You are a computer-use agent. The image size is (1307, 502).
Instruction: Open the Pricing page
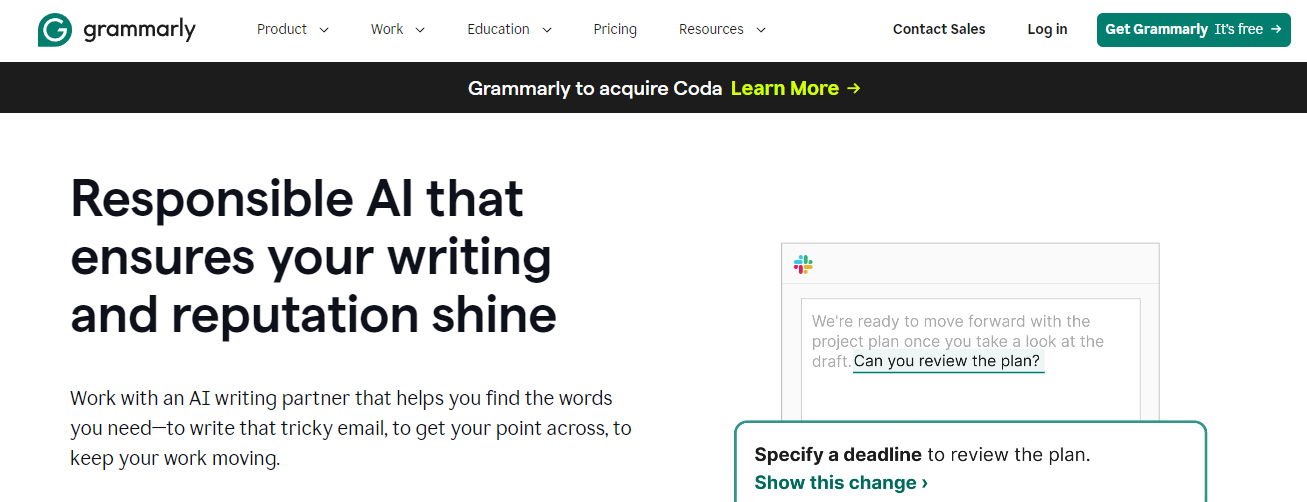coord(615,30)
